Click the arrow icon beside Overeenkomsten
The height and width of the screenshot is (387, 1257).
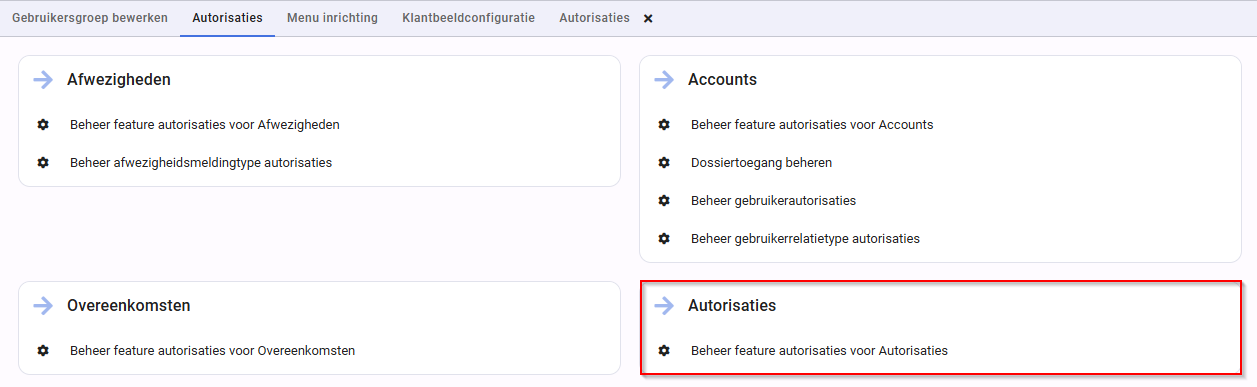pyautogui.click(x=42, y=306)
